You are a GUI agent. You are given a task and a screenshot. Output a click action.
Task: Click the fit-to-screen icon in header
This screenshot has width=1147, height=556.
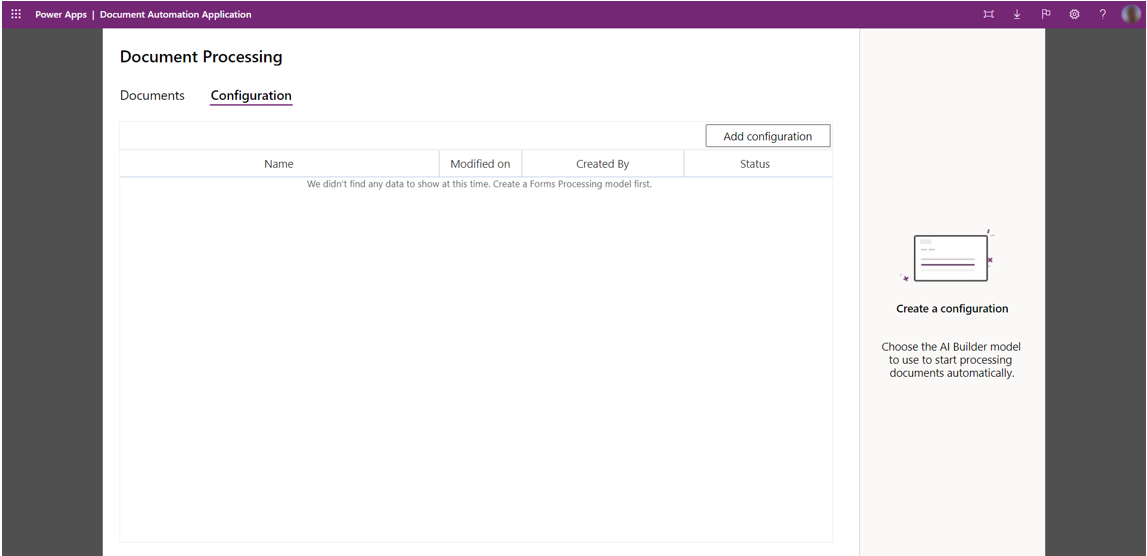[988, 14]
